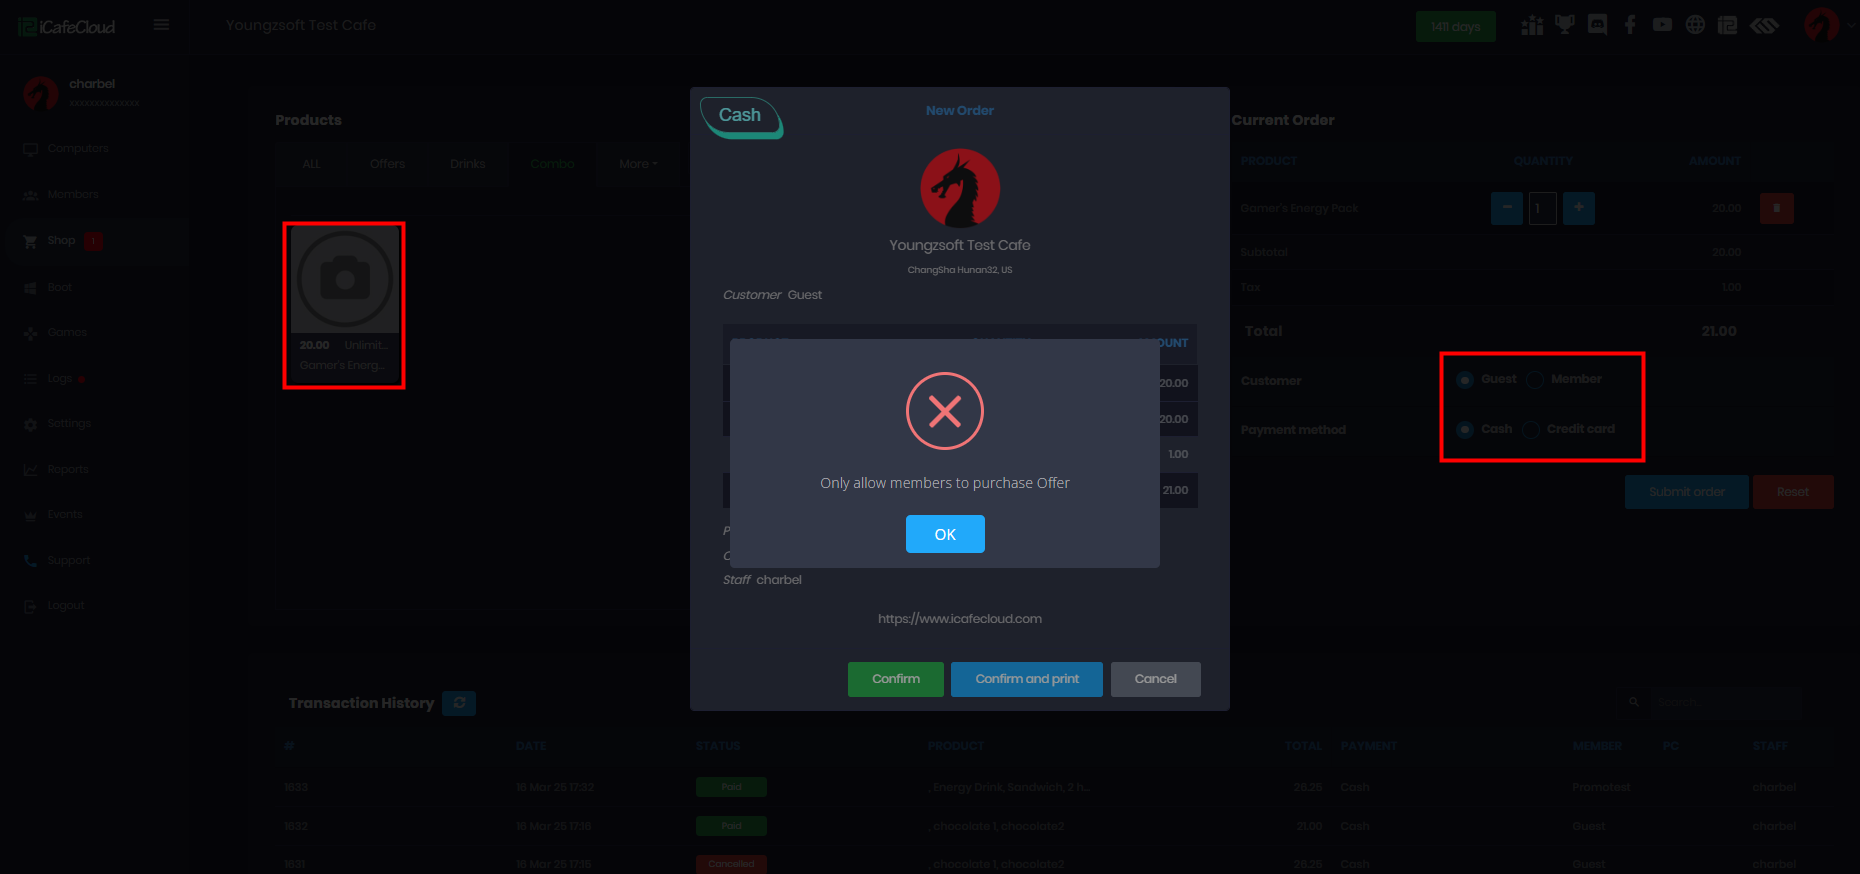Click "Youngzsoft Test Cafe" title in the header
Screen dimensions: 1860x874
coord(301,25)
